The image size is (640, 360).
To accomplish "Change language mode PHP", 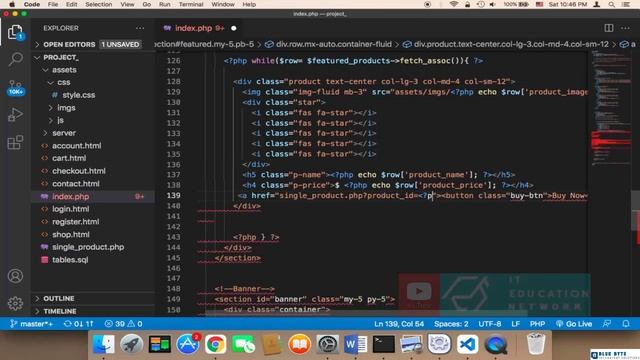I will coord(537,324).
